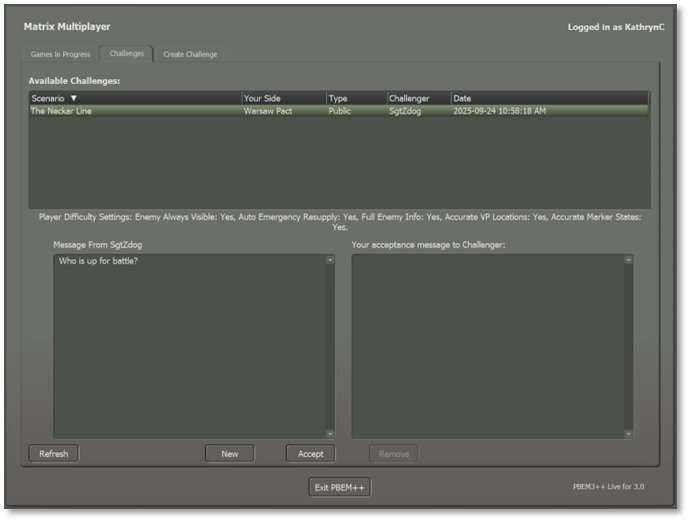Switch to the Games in Progress tab
689x521 pixels.
(61, 54)
